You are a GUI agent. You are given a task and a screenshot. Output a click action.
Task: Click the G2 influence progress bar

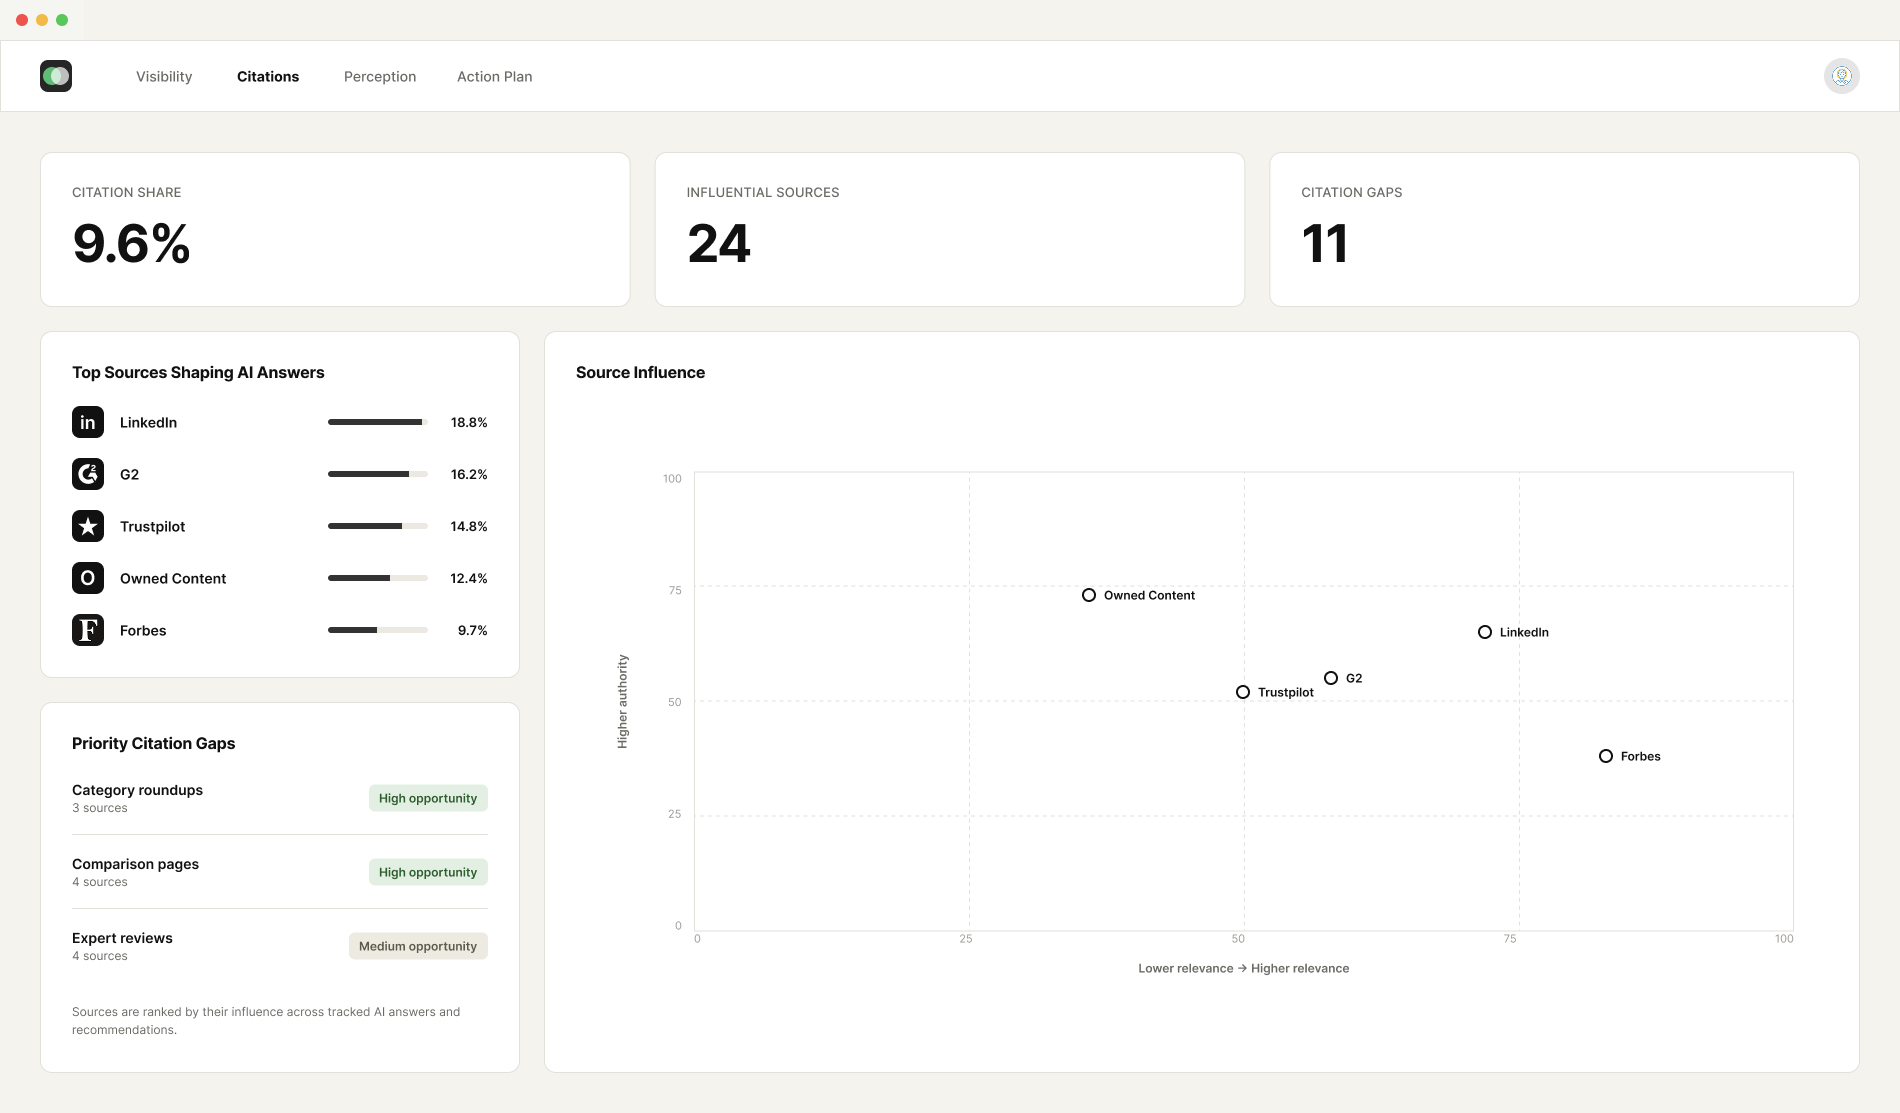click(x=378, y=474)
